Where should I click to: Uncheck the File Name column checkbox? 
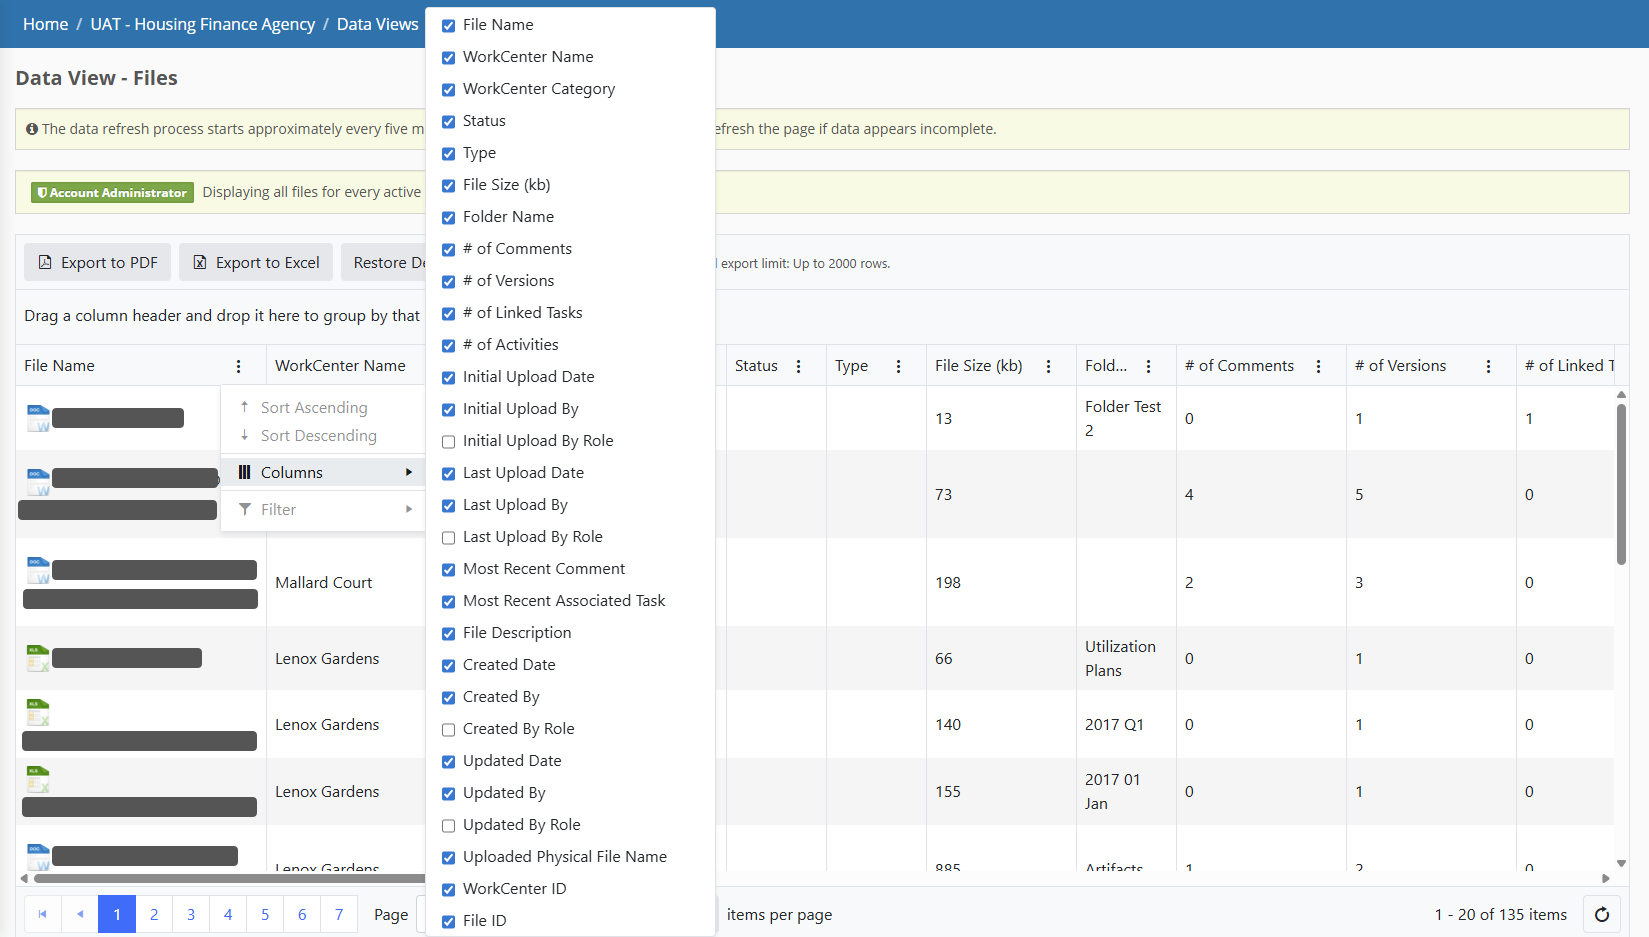click(448, 25)
